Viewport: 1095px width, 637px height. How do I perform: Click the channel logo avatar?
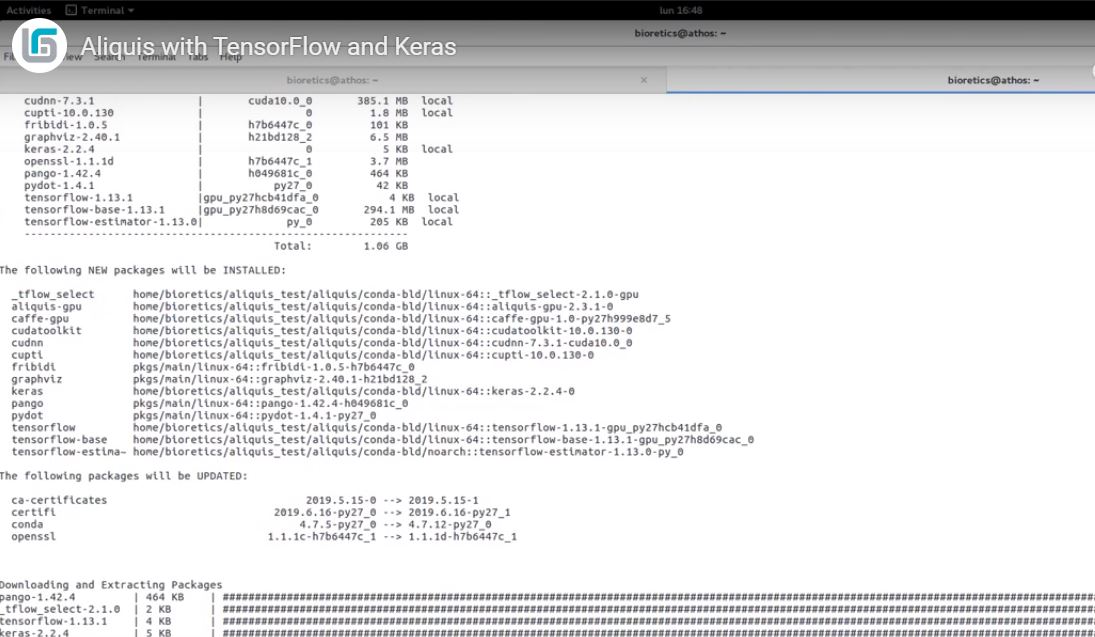point(40,46)
